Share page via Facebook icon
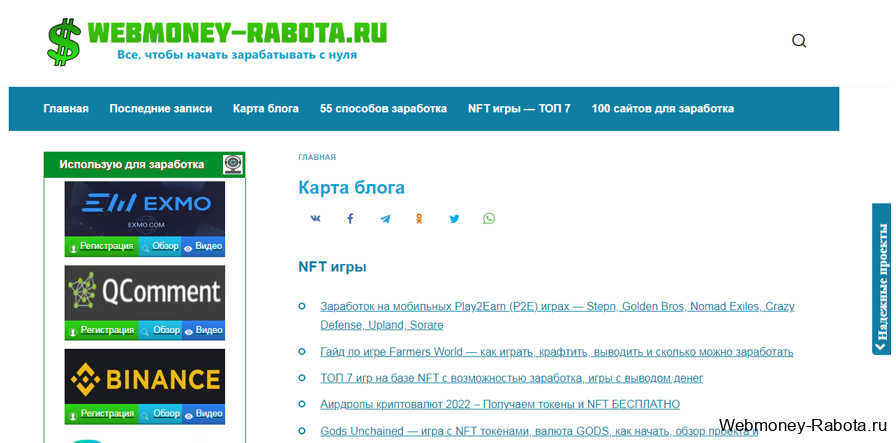 (x=350, y=218)
